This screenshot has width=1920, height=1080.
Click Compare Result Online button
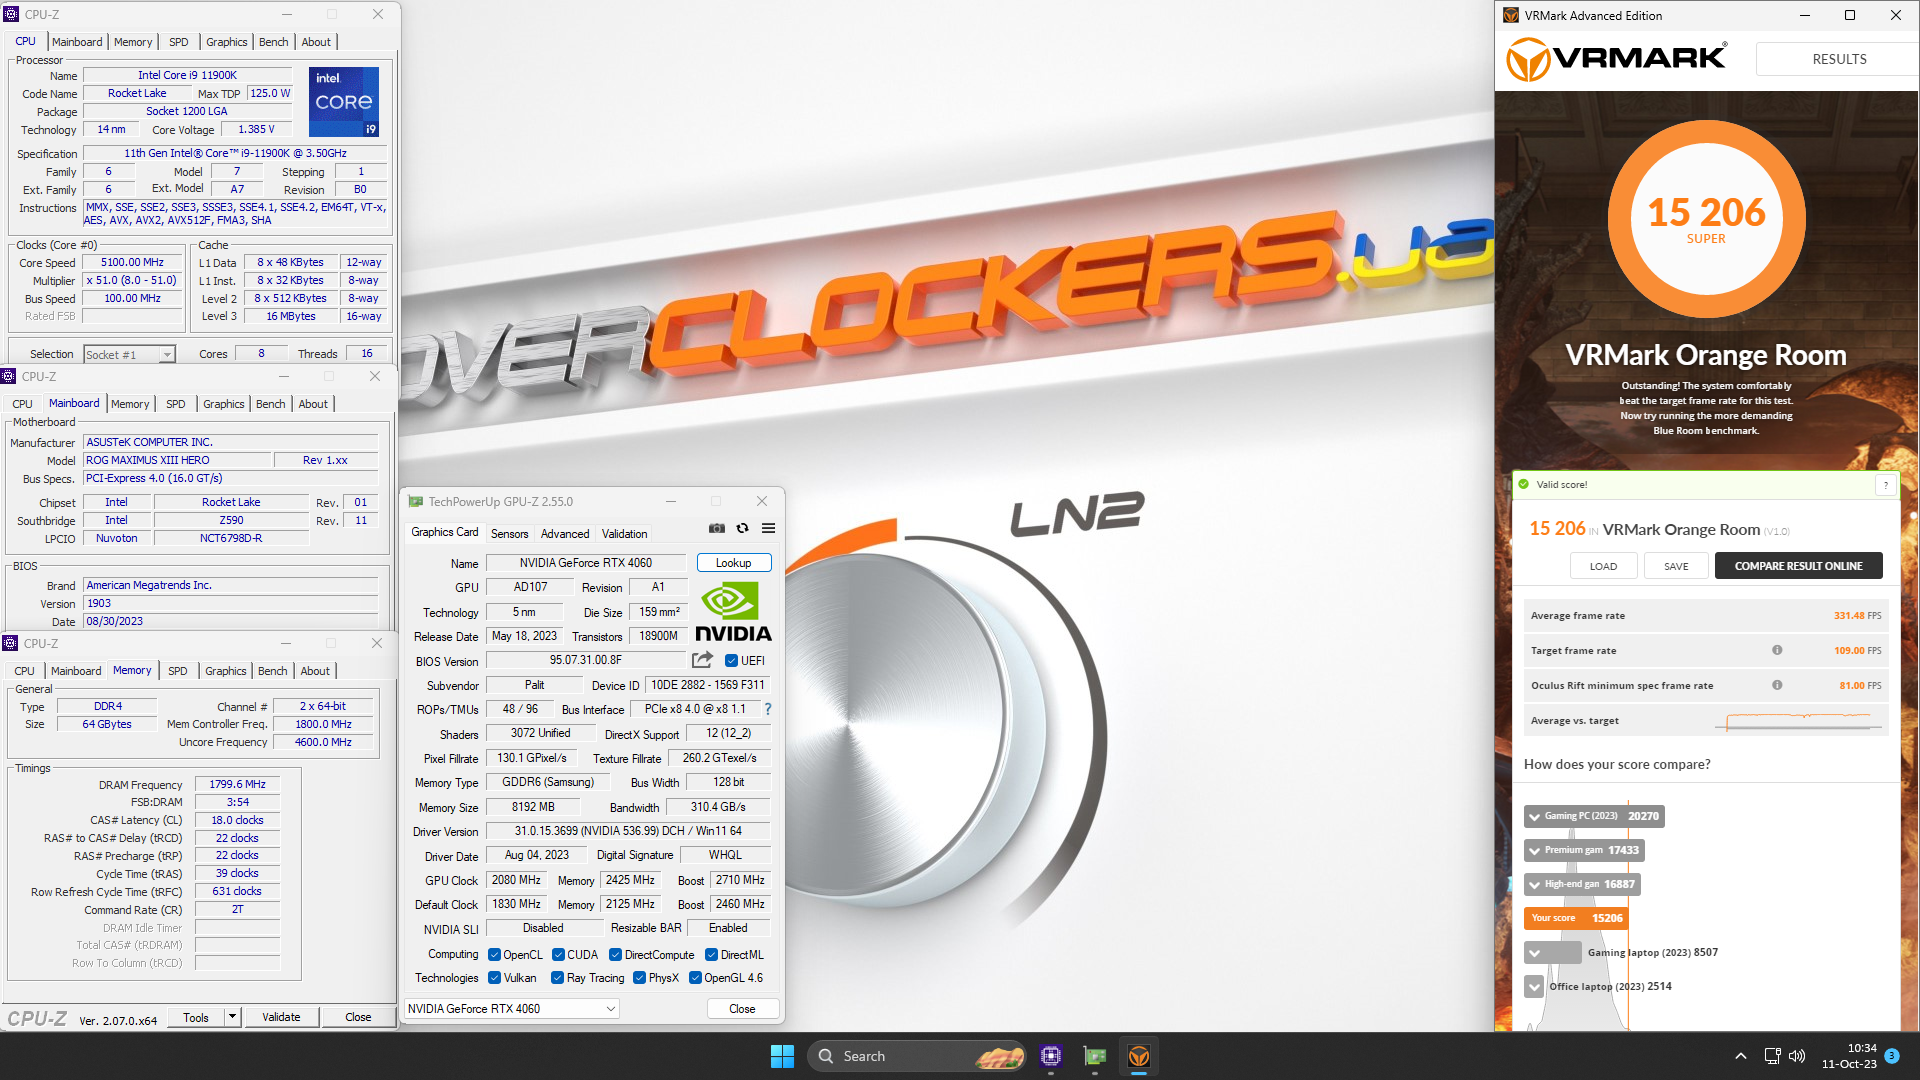tap(1798, 566)
